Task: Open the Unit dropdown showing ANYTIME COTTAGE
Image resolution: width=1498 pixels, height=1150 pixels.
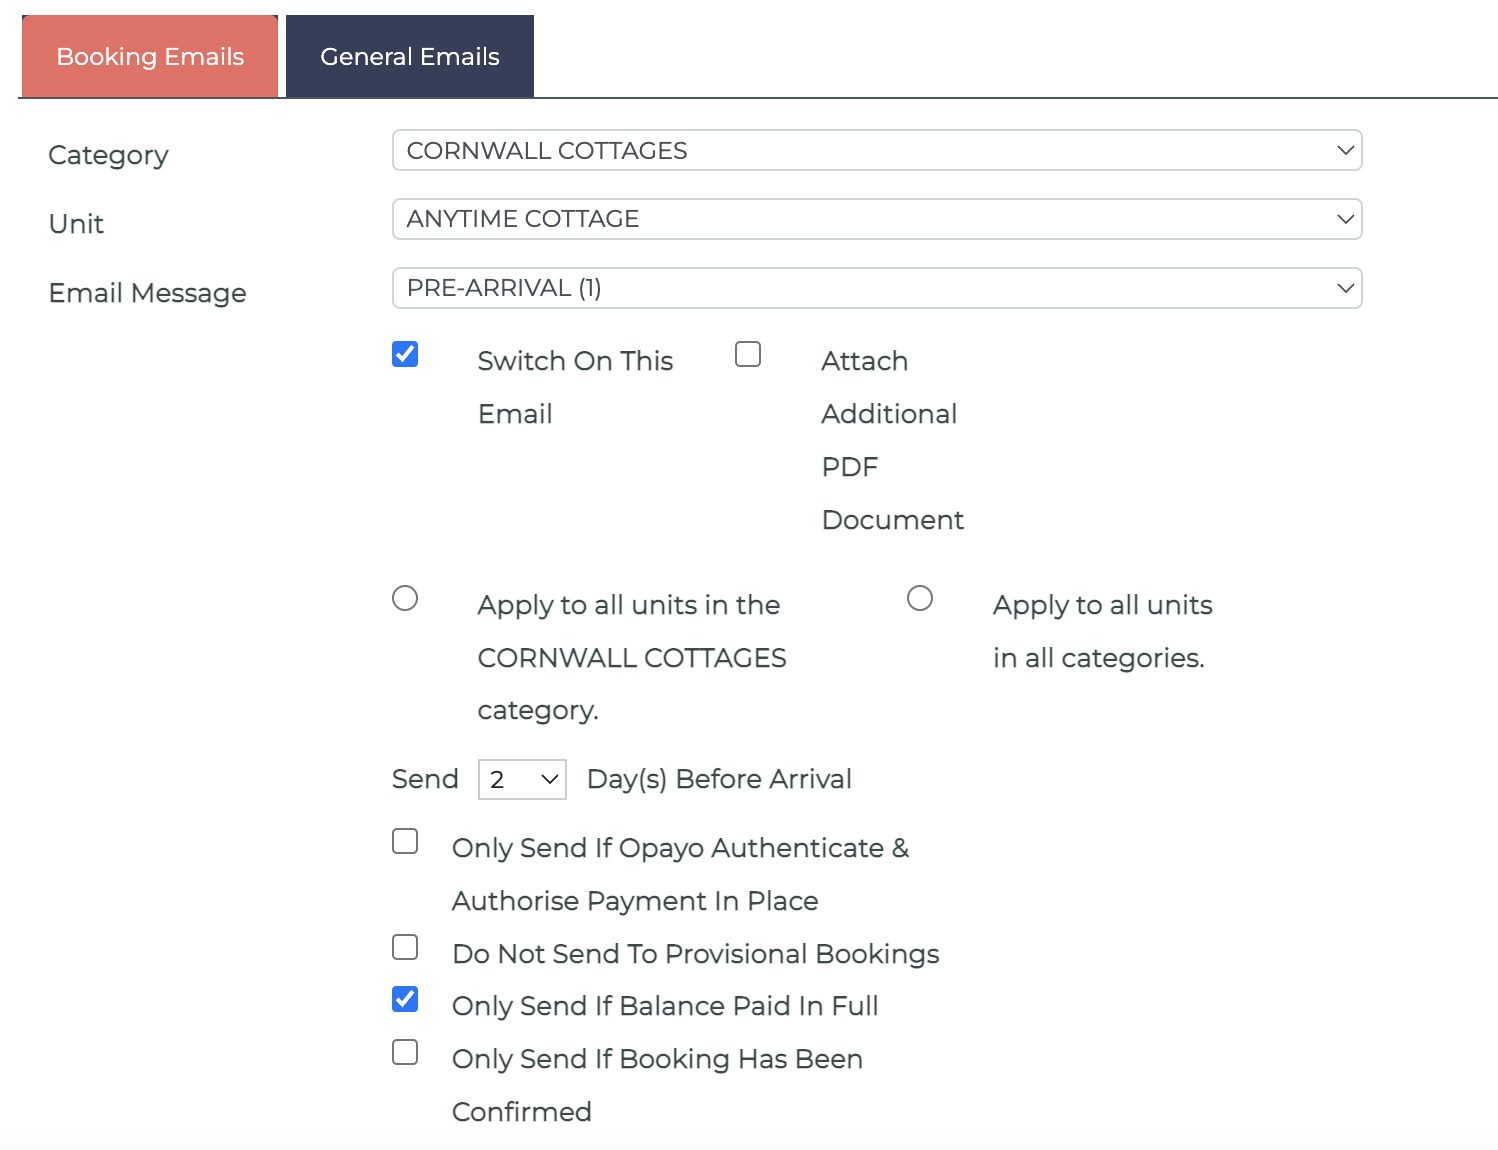Action: point(877,218)
